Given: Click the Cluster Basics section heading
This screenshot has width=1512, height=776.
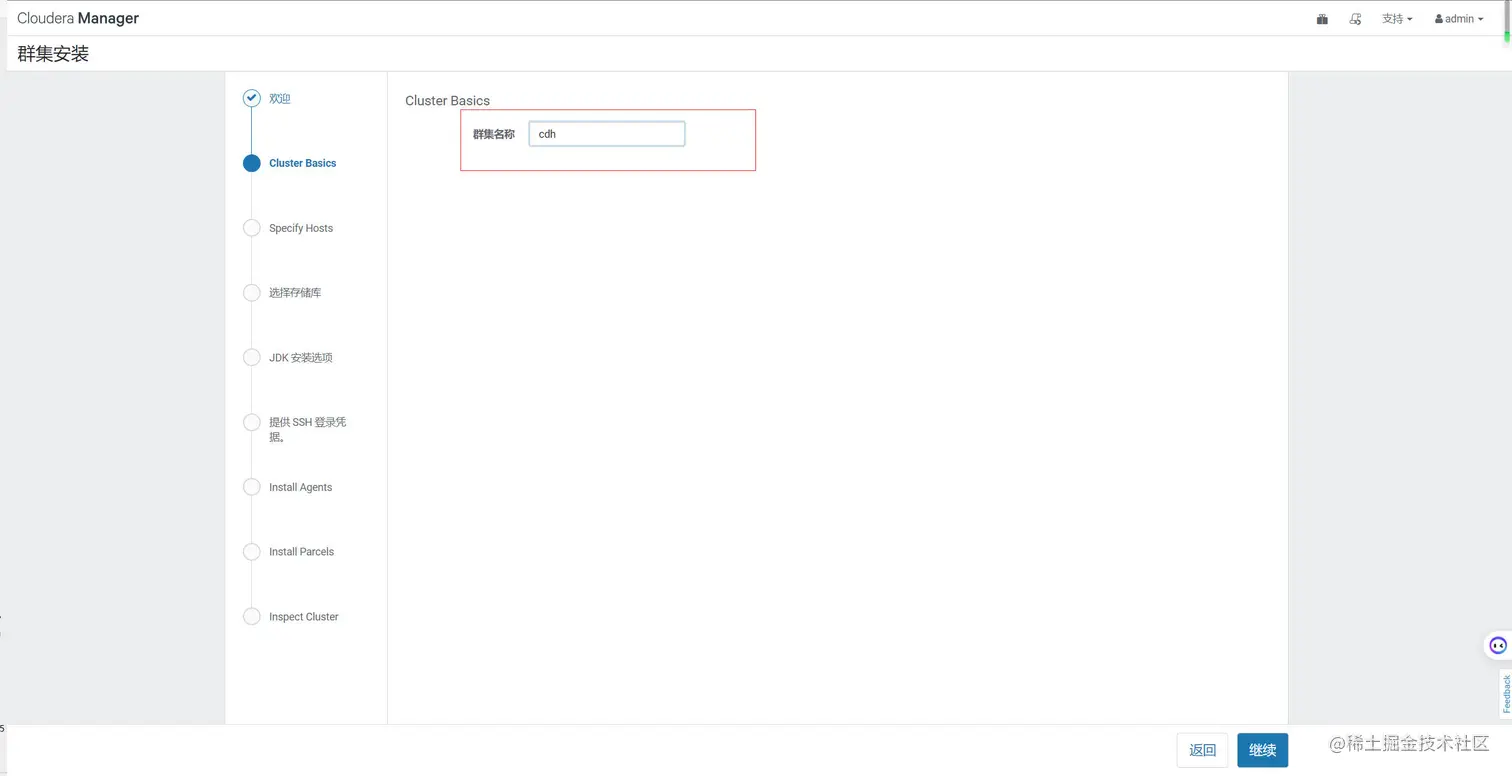Looking at the screenshot, I should coord(447,101).
